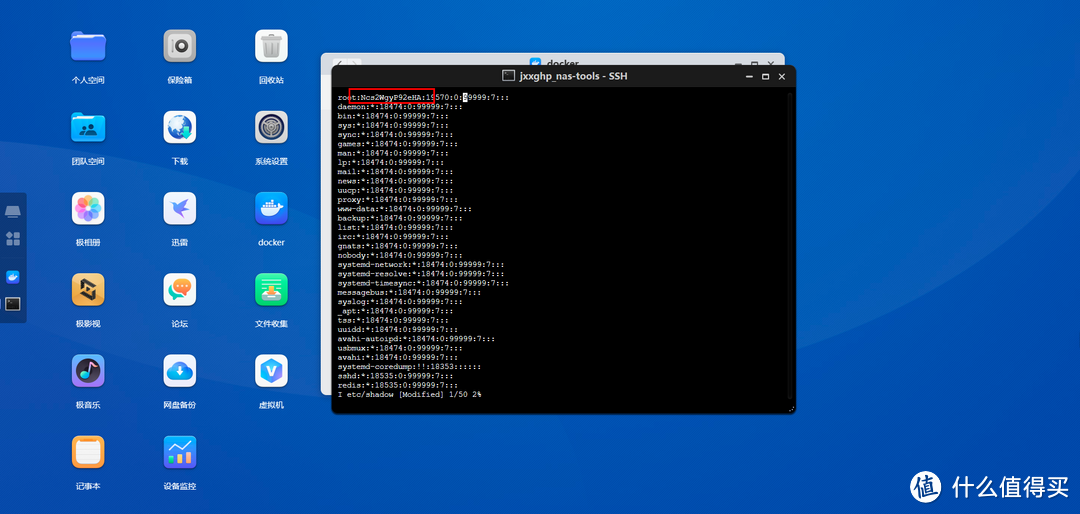This screenshot has height=514, width=1080.
Task: Launch the 极音乐 music app
Action: click(x=88, y=371)
